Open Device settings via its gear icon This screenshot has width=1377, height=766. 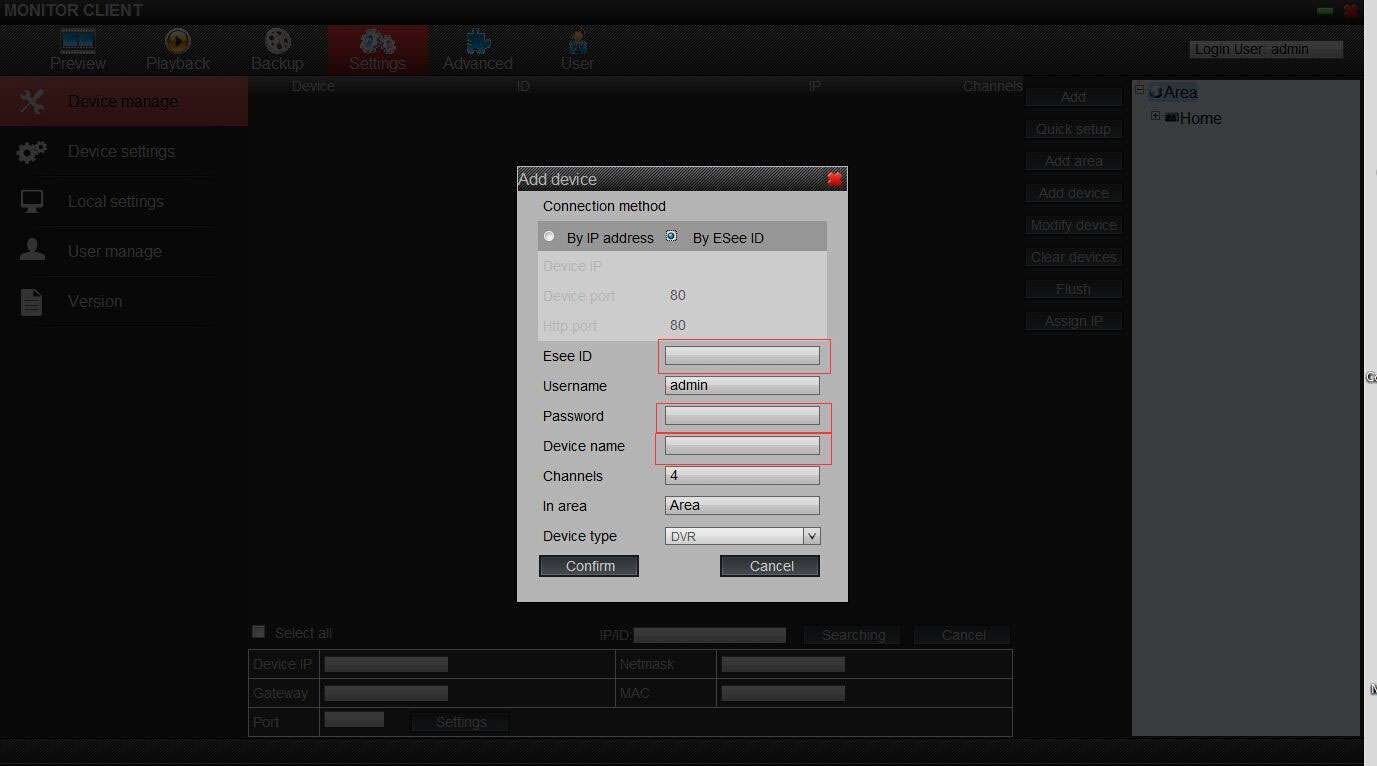(31, 151)
